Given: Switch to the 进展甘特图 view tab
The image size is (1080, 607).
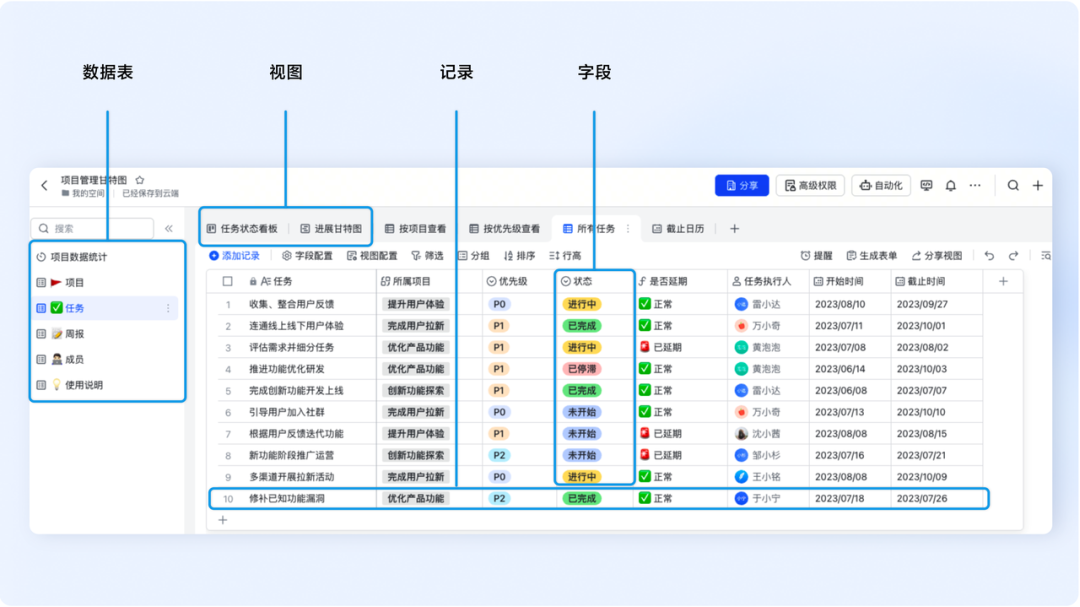Looking at the screenshot, I should (x=330, y=227).
